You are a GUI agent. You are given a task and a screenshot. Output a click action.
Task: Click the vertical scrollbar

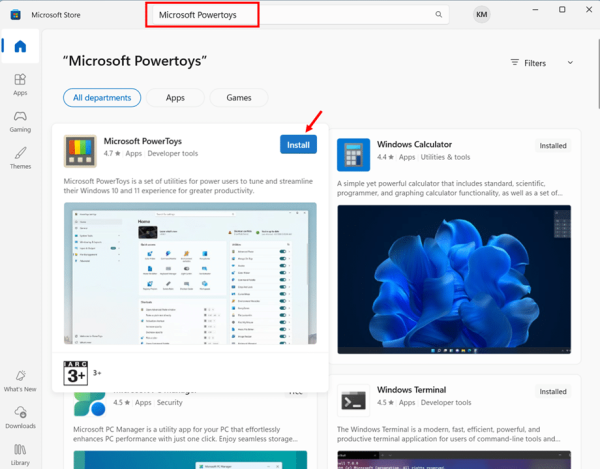point(598,73)
